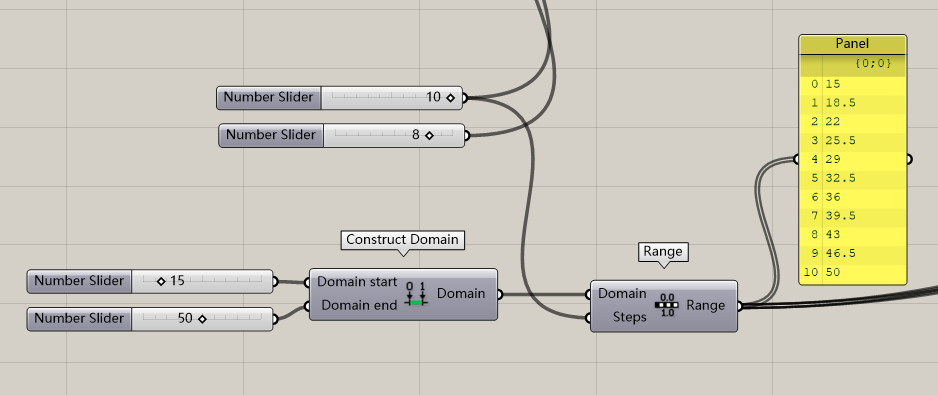This screenshot has width=938, height=395.
Task: Click the Domain output of Construct Domain
Action: coord(461,293)
